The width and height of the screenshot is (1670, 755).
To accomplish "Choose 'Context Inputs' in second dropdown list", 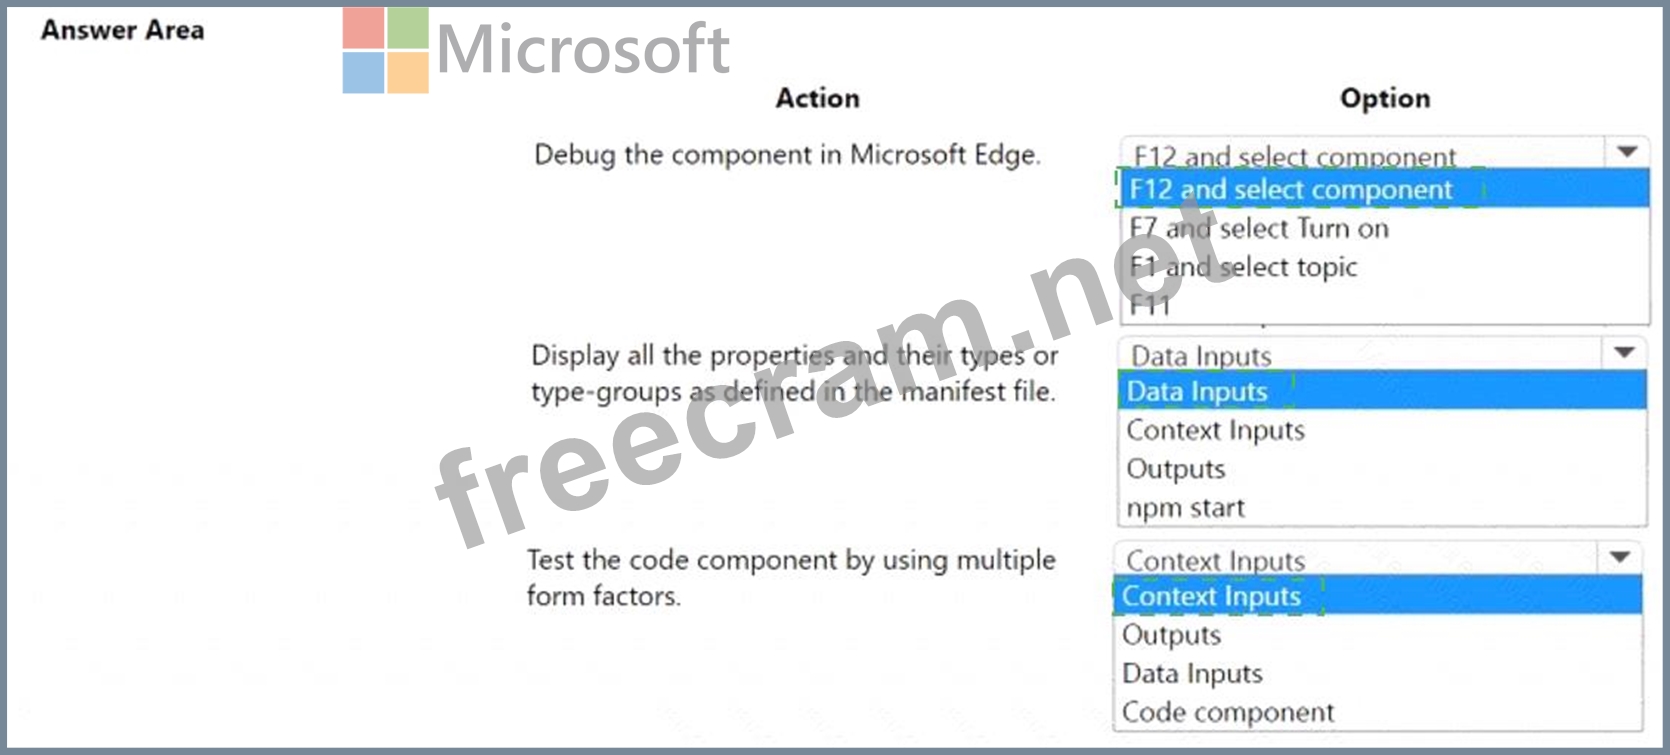I will pos(1215,430).
